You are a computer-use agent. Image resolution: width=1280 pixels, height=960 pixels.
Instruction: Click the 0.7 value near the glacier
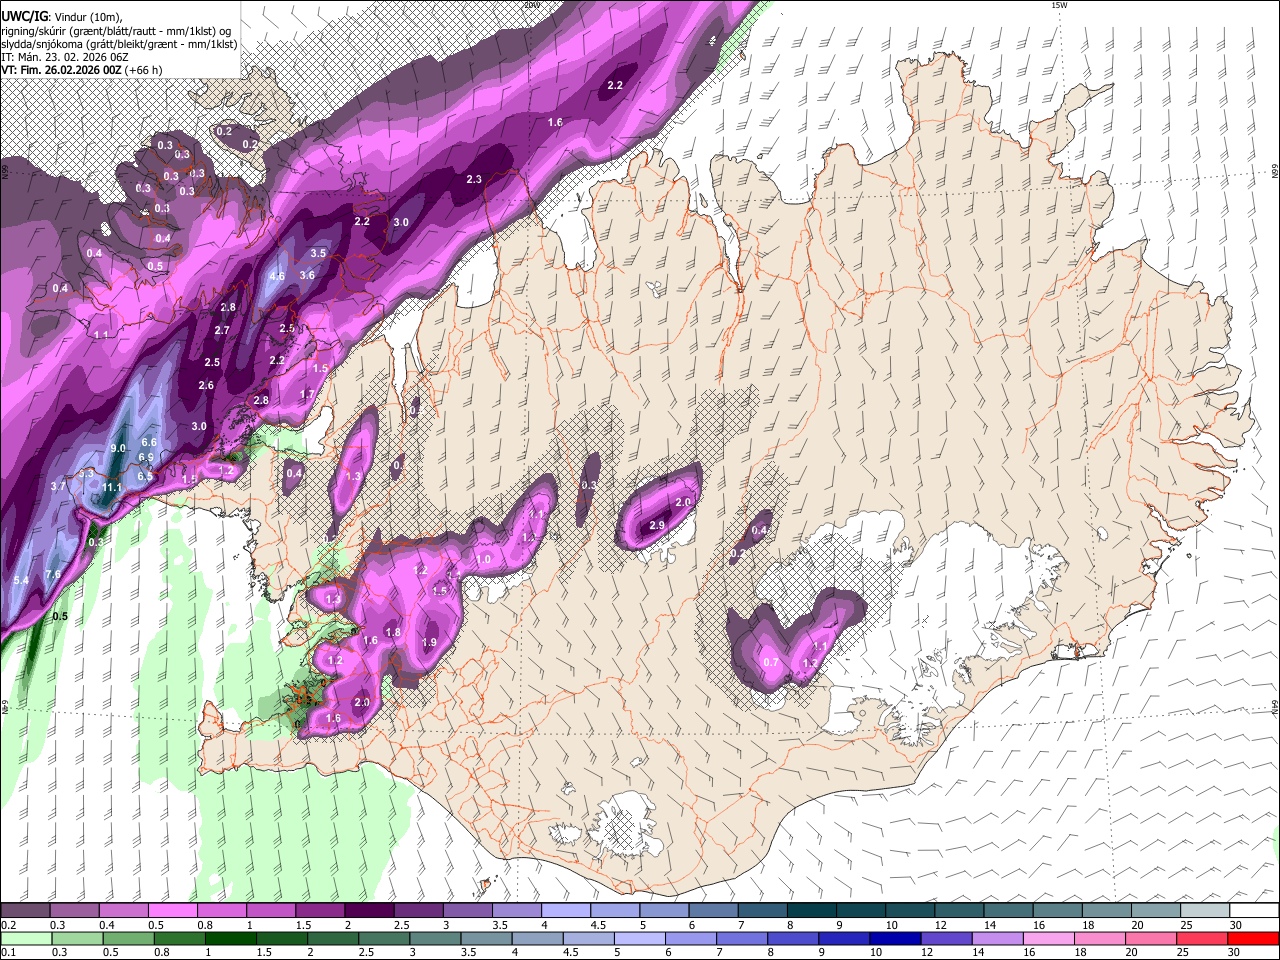[x=771, y=662]
